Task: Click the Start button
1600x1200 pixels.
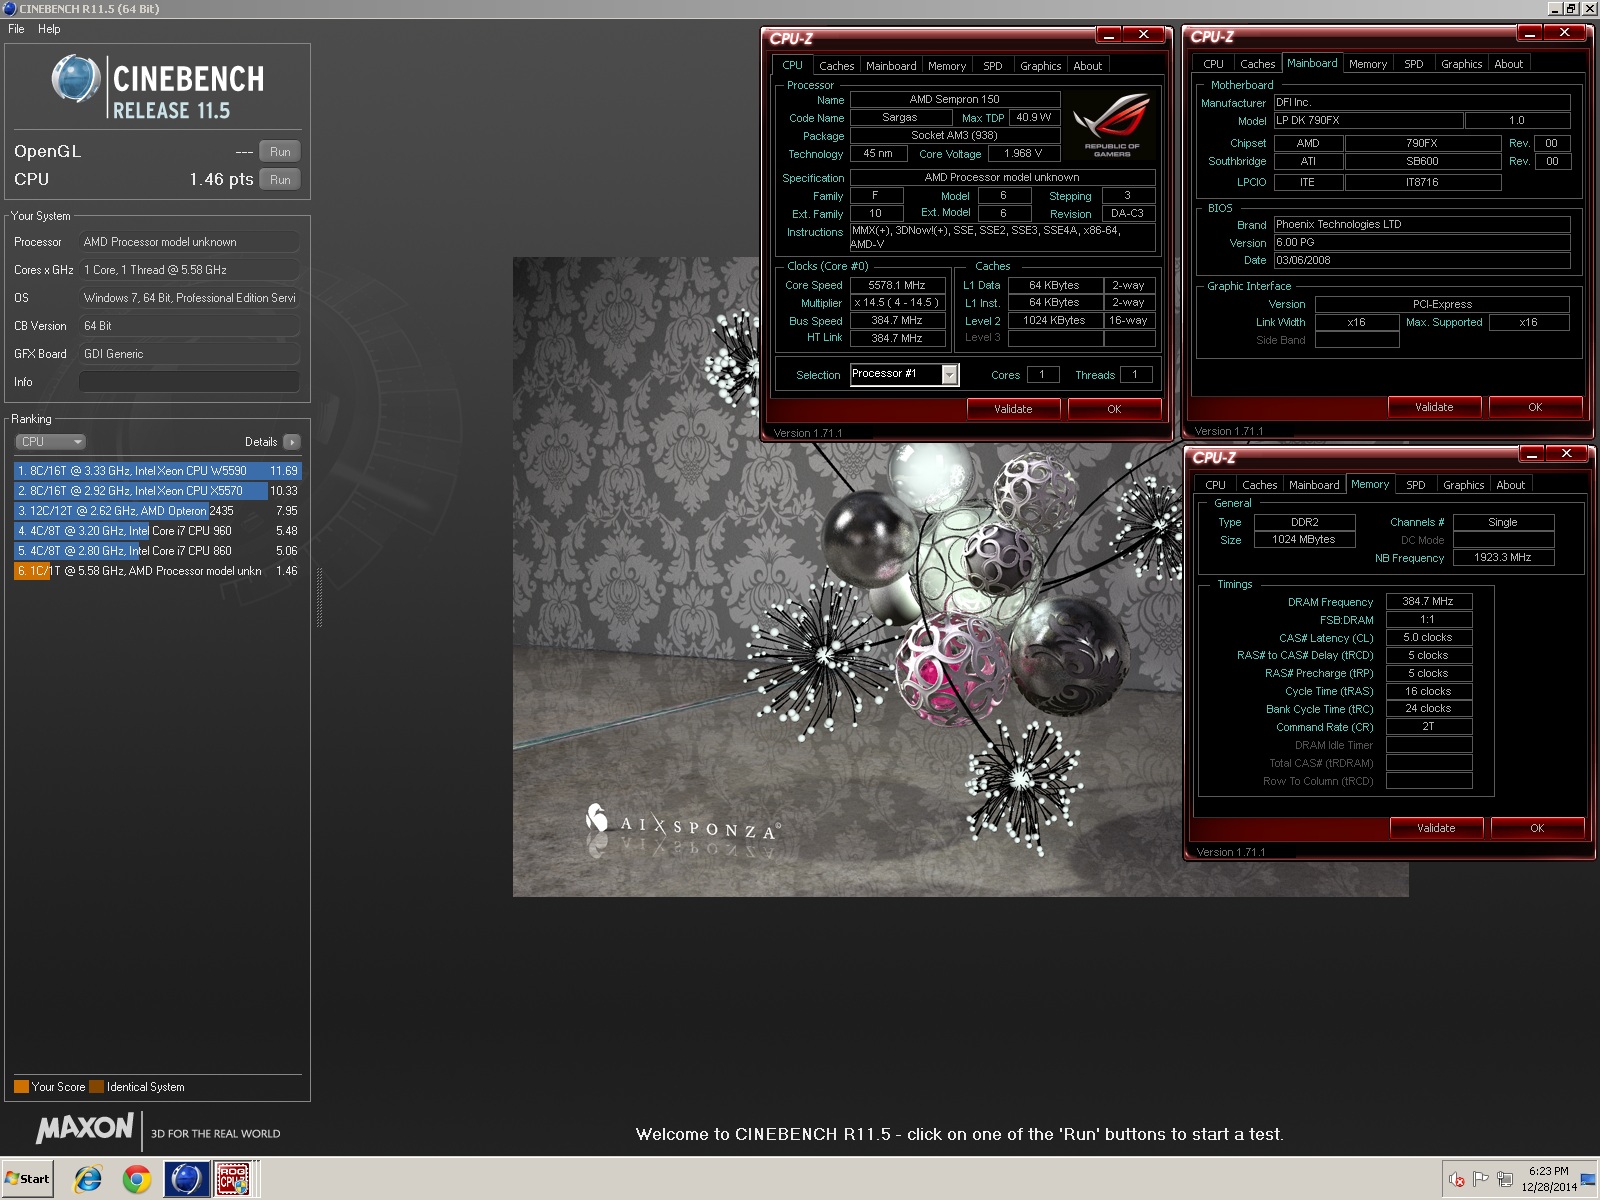Action: tap(28, 1179)
